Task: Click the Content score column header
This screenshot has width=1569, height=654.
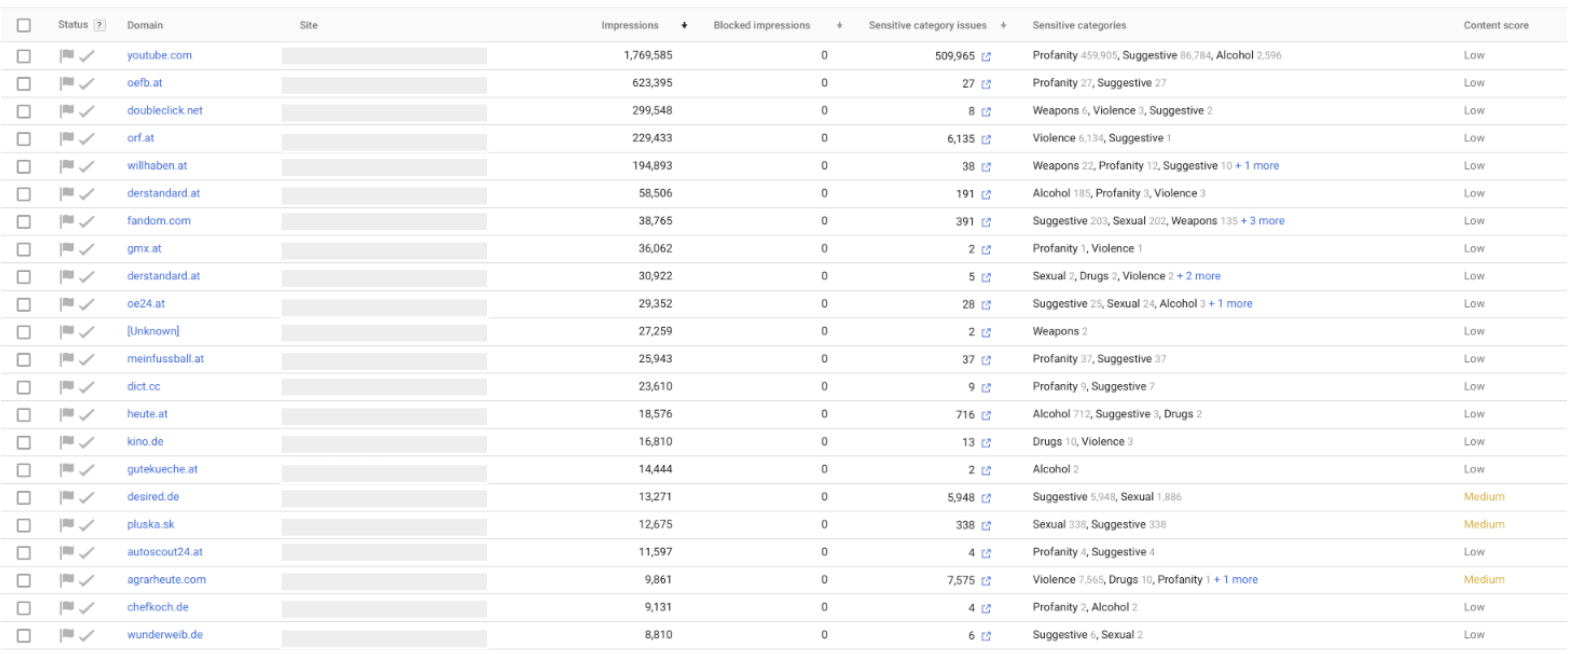Action: pyautogui.click(x=1496, y=26)
